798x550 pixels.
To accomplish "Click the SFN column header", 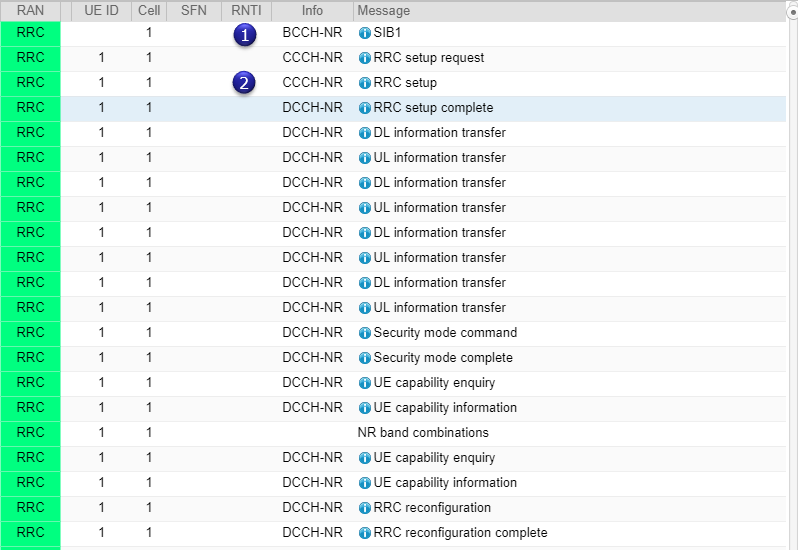I will coord(194,11).
